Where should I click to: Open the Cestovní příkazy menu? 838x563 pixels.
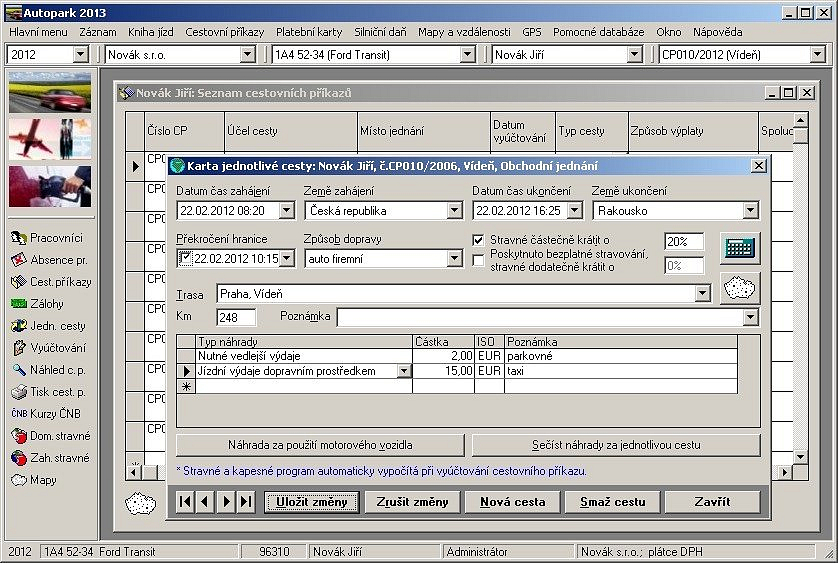225,32
